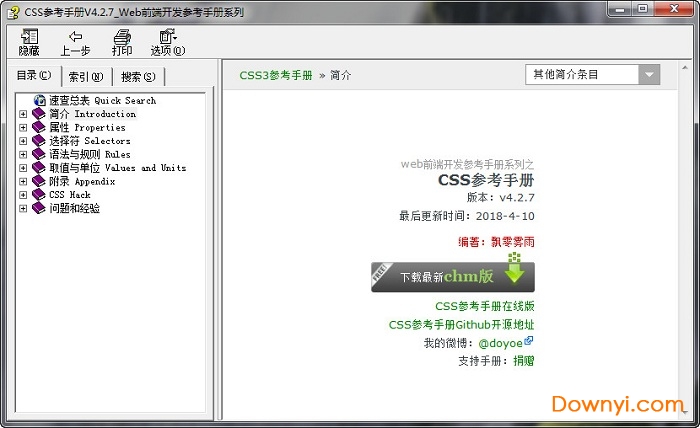Click the web前端开发参考手册系列之 subtitle text
The image size is (700, 428).
pyautogui.click(x=467, y=164)
